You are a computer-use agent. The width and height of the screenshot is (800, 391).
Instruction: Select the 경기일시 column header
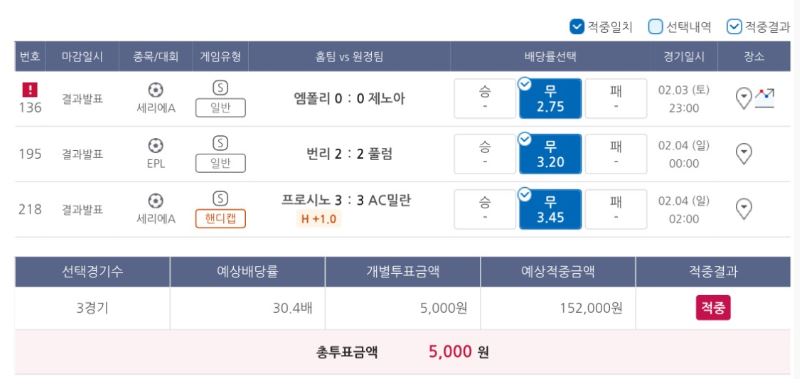(x=684, y=57)
